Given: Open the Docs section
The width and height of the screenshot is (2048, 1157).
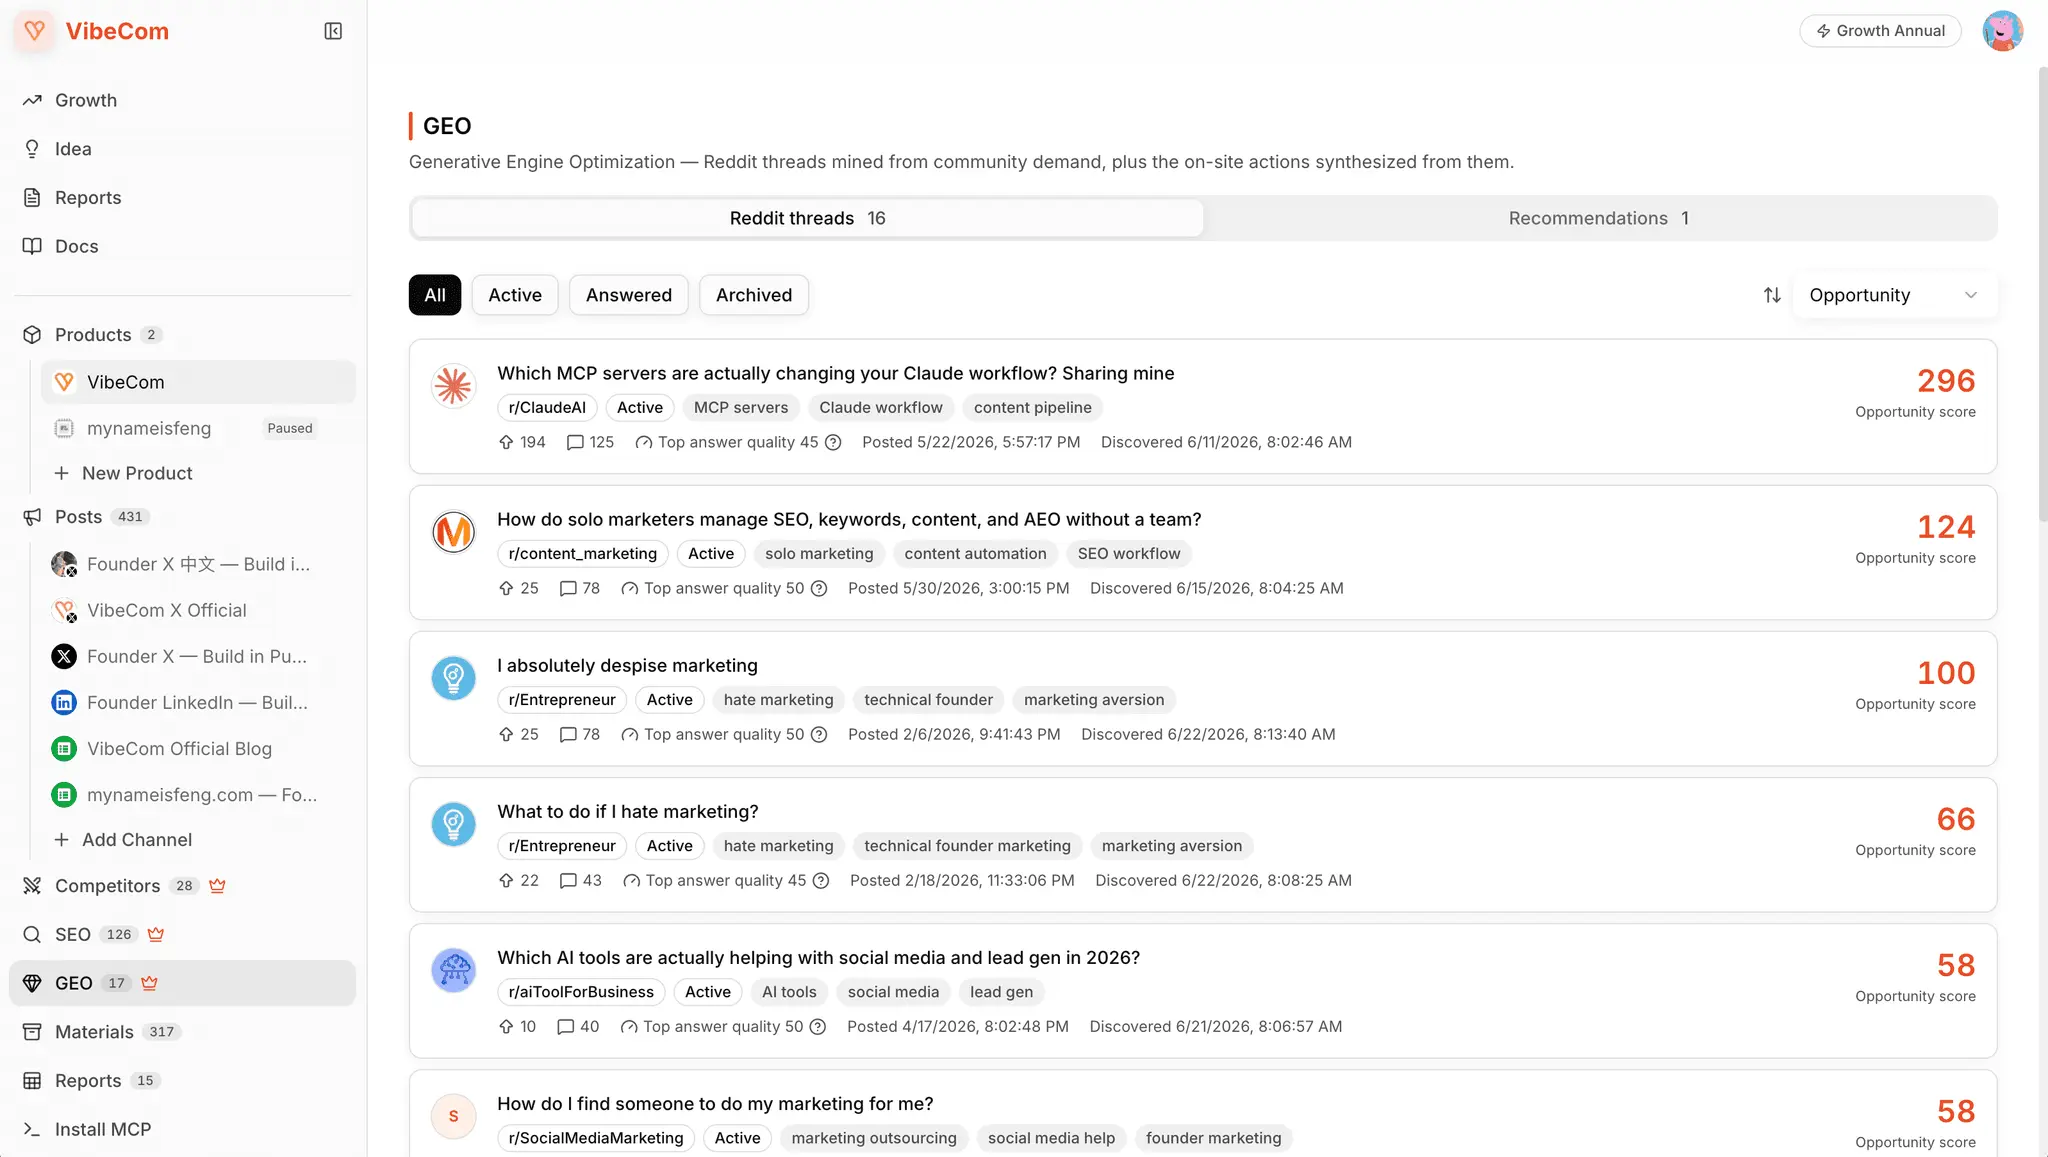Looking at the screenshot, I should coord(182,246).
